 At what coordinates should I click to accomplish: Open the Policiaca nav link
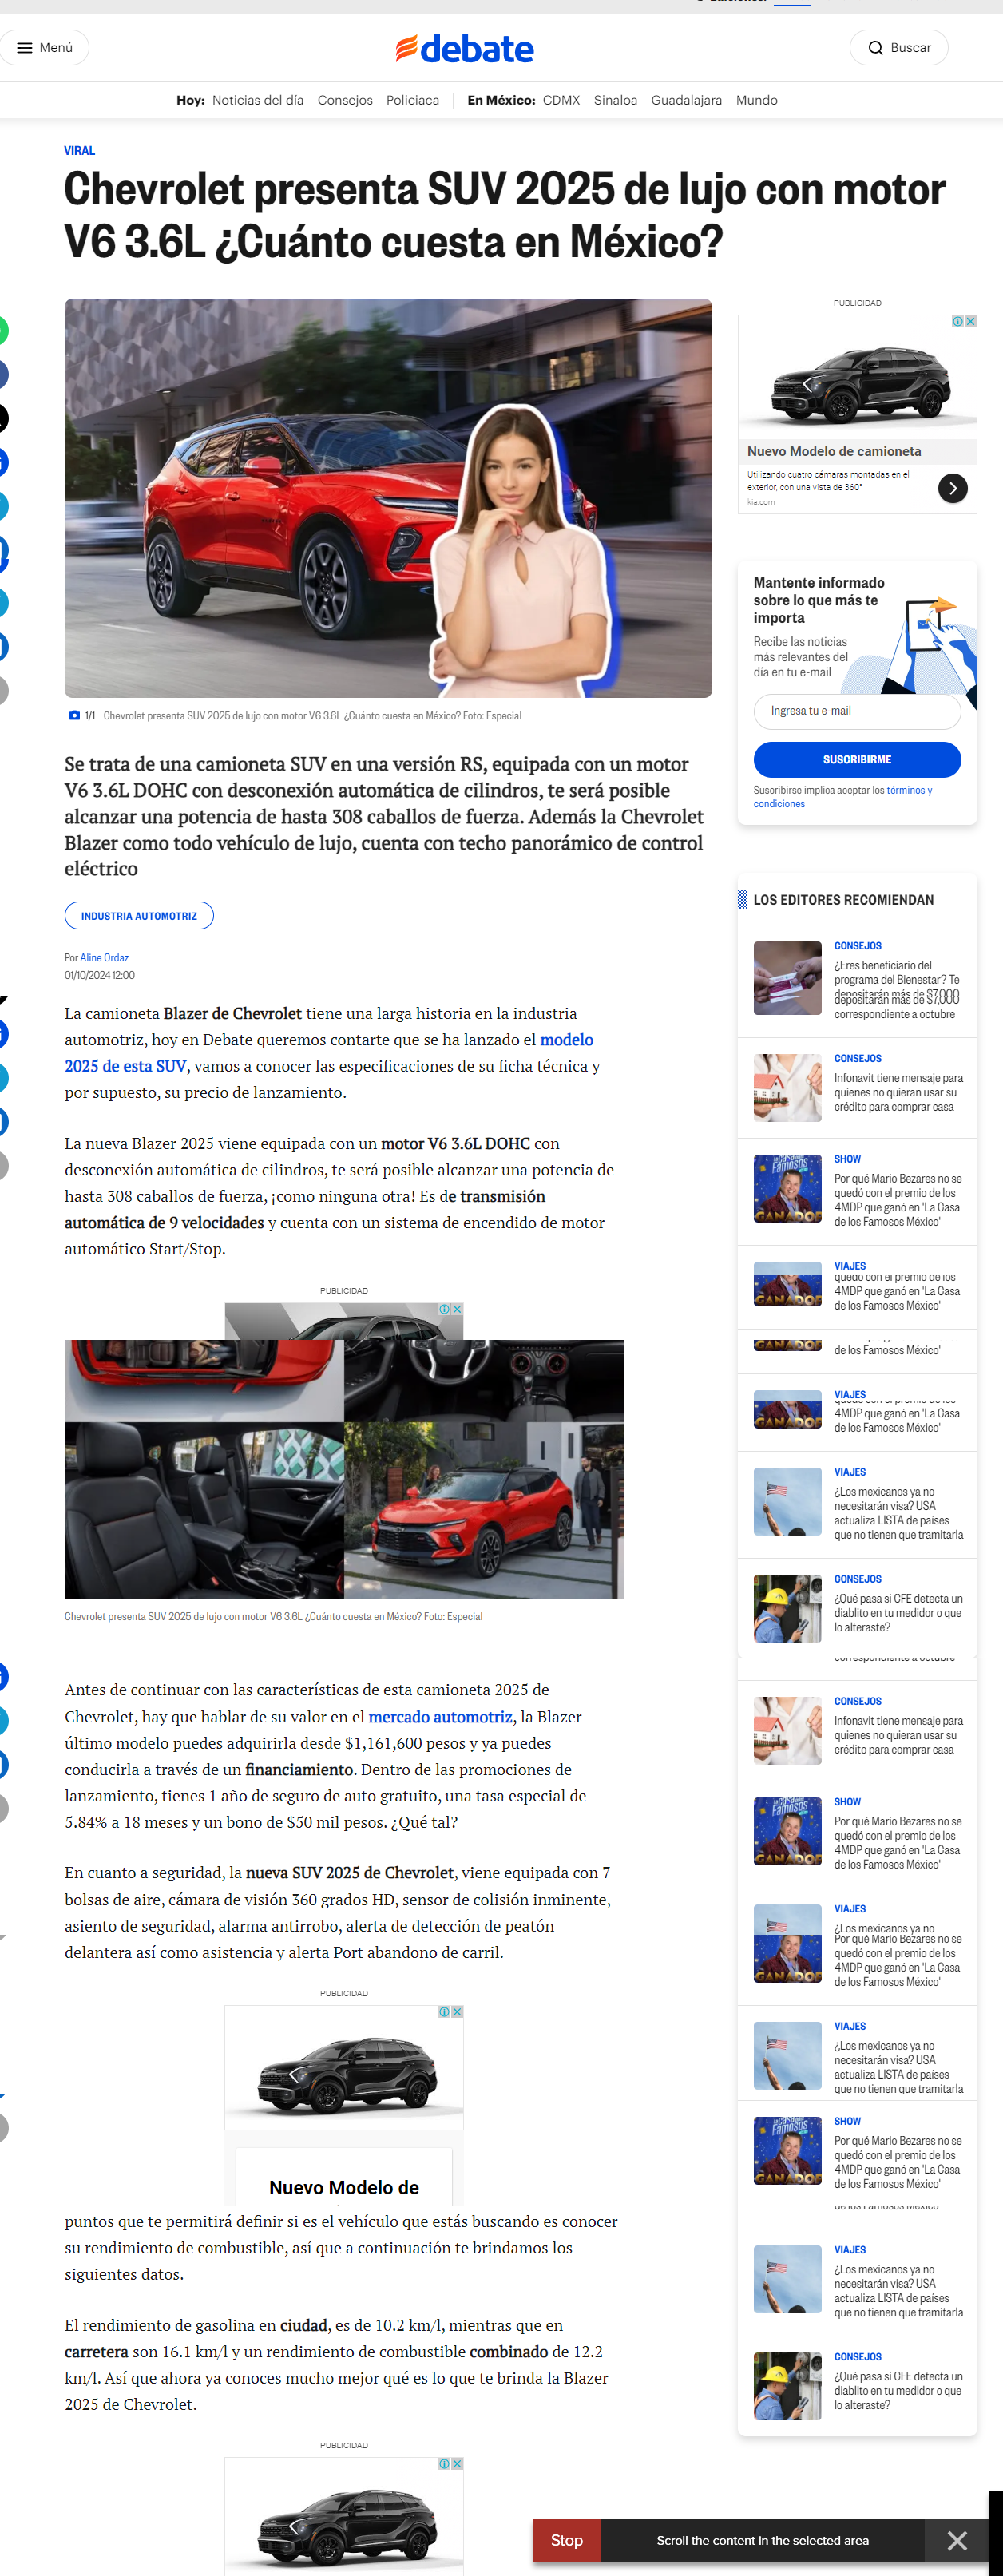(x=413, y=100)
